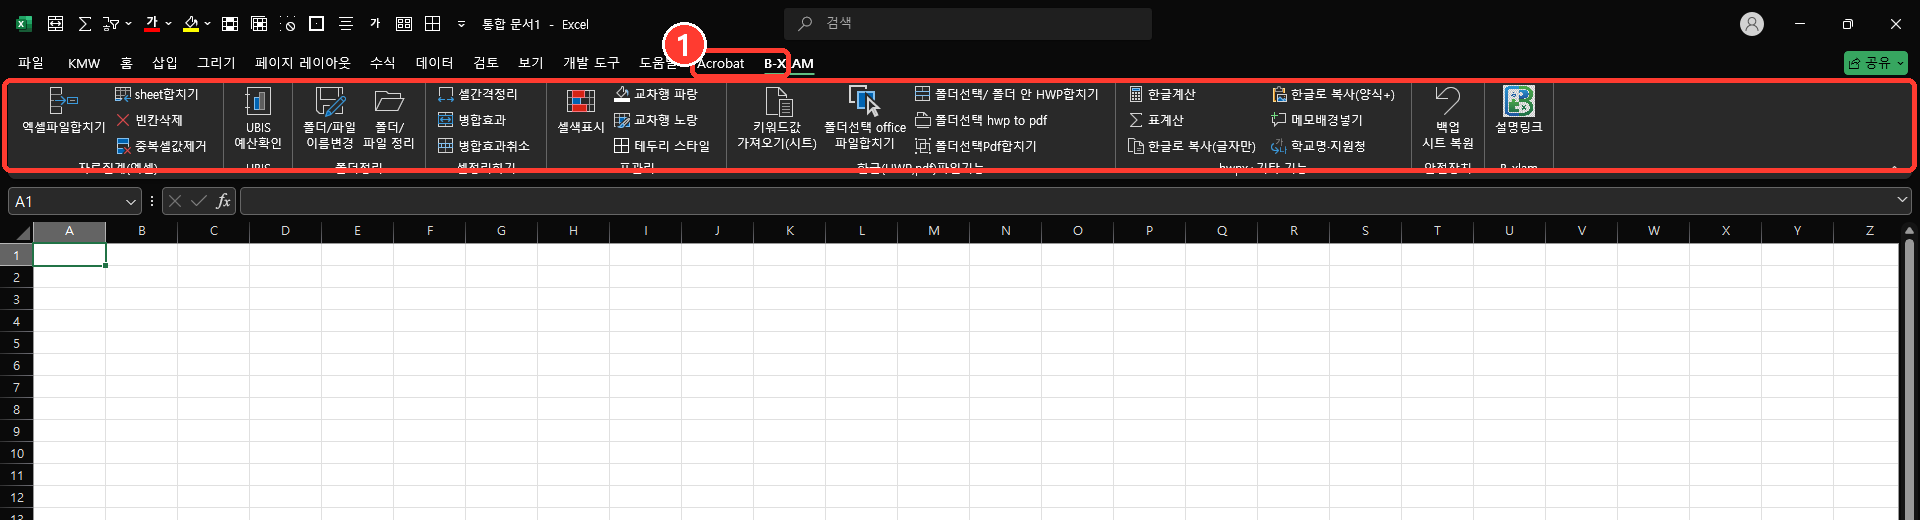Select column header M
The width and height of the screenshot is (1920, 520).
click(934, 231)
